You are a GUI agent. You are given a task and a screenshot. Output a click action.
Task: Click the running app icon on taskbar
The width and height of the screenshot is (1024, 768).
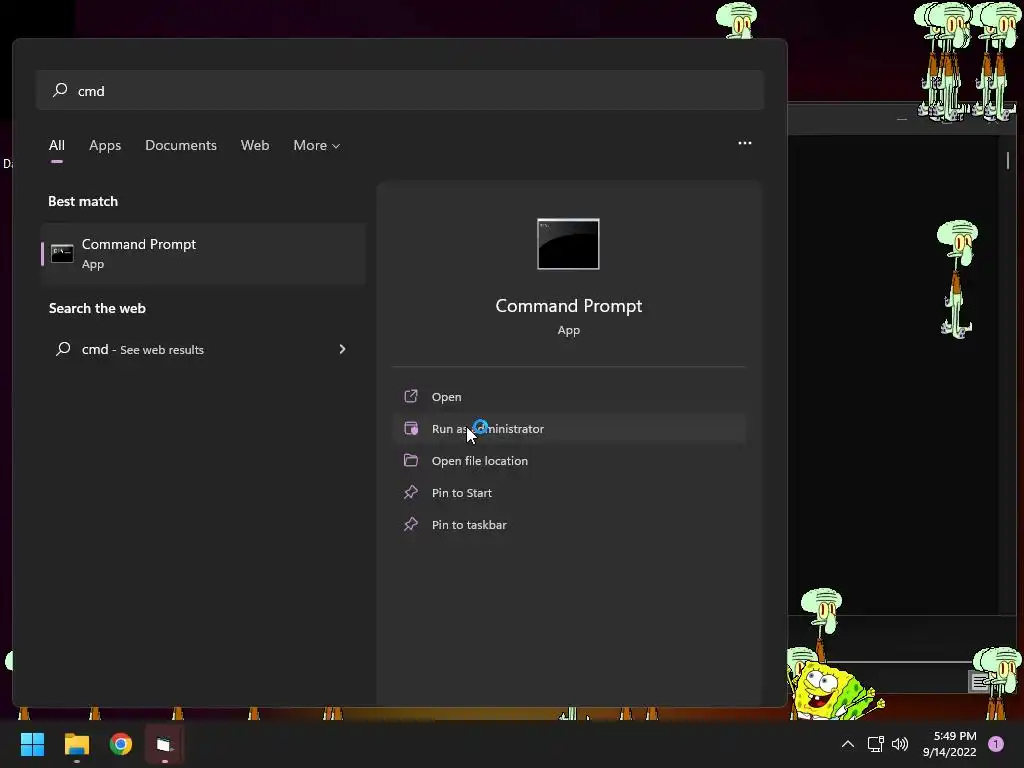[165, 744]
